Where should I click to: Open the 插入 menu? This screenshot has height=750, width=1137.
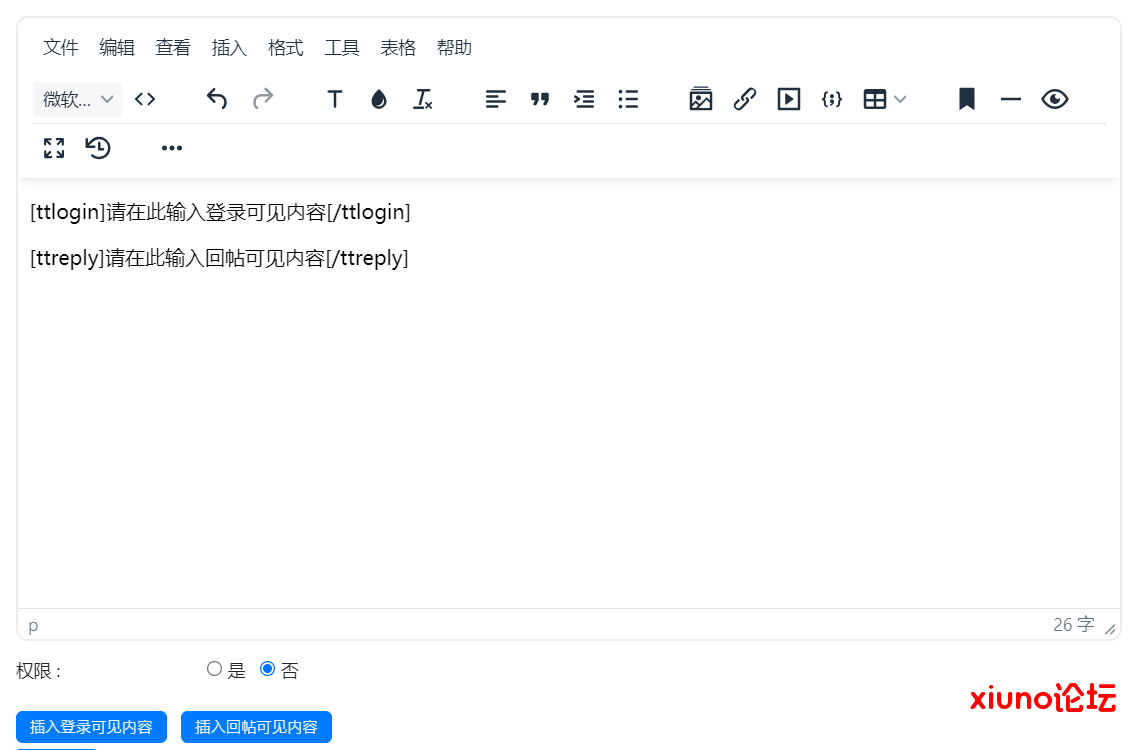tap(229, 48)
